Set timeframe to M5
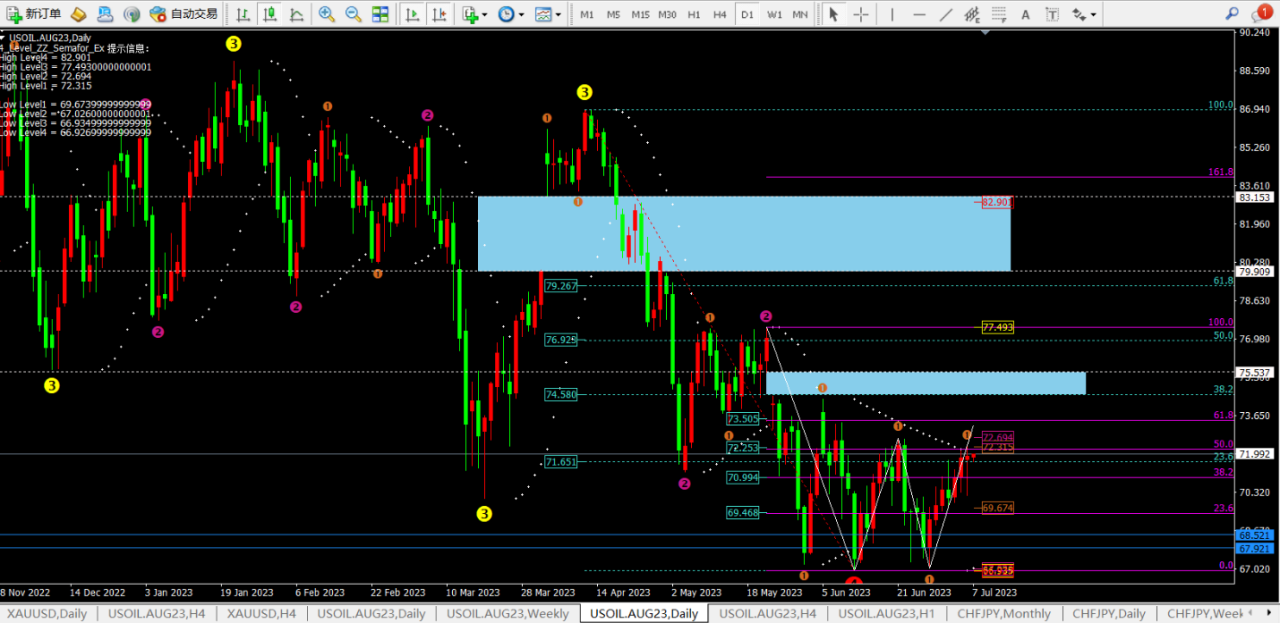The height and width of the screenshot is (623, 1280). 613,14
